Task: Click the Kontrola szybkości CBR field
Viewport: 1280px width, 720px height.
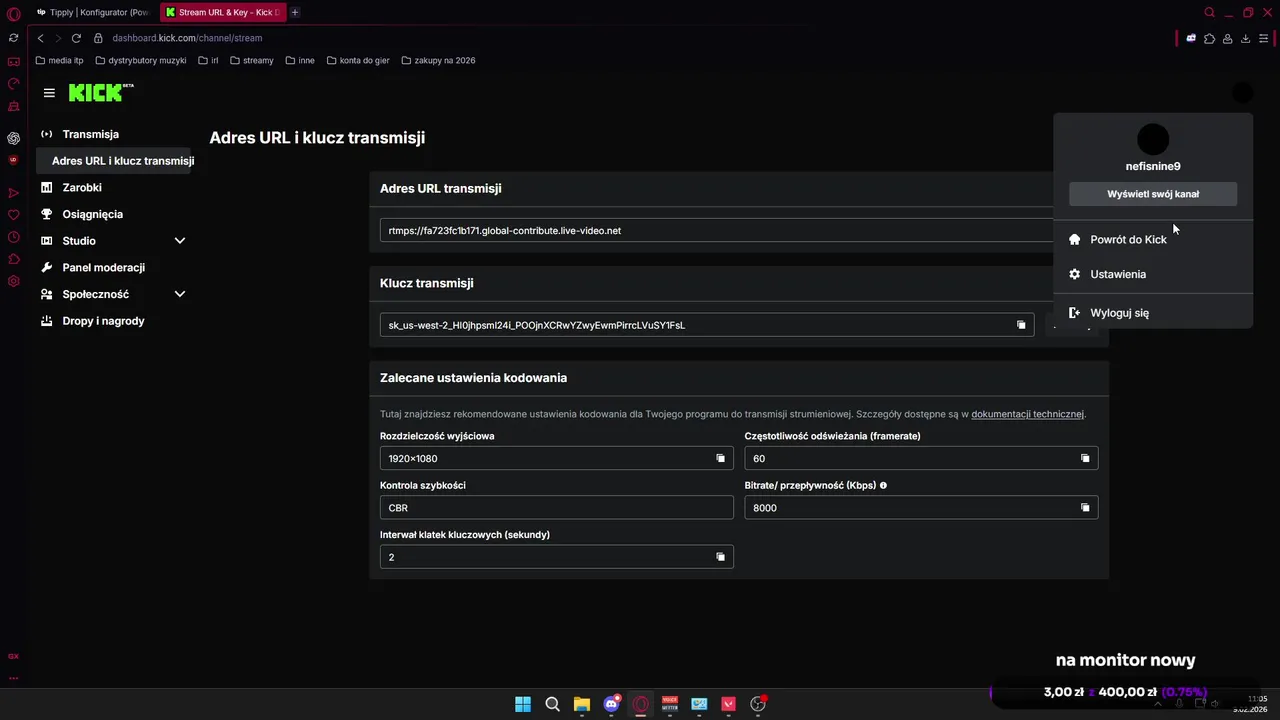Action: pyautogui.click(x=556, y=508)
